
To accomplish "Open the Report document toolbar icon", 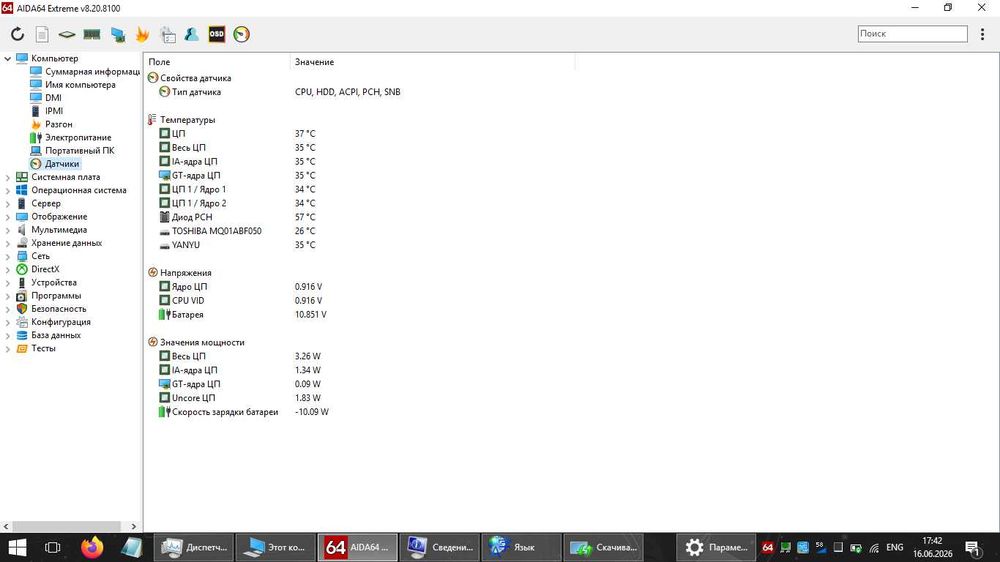I will coord(42,34).
